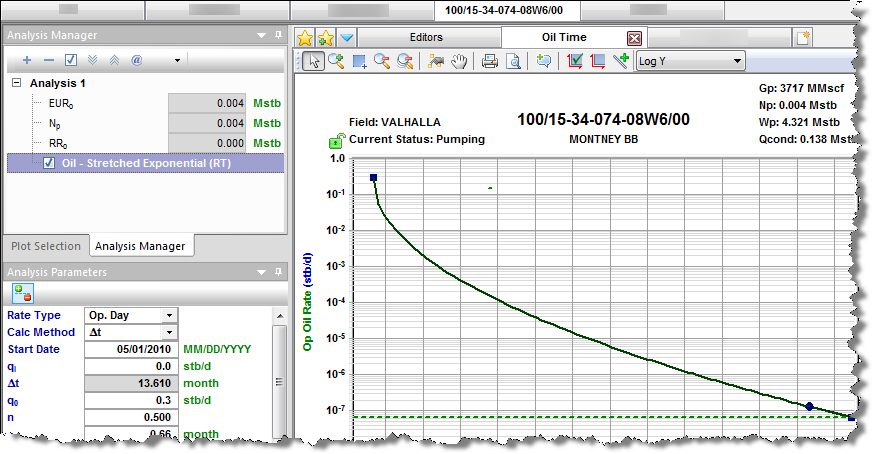Collapse the Analysis 1 tree node

(x=17, y=83)
